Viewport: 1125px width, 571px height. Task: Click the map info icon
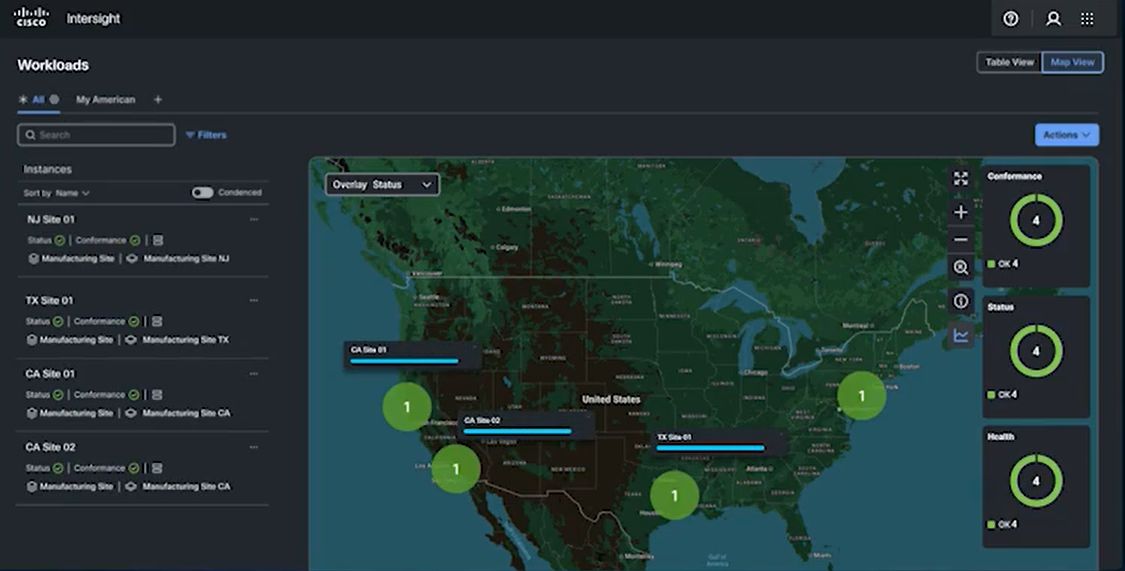961,301
